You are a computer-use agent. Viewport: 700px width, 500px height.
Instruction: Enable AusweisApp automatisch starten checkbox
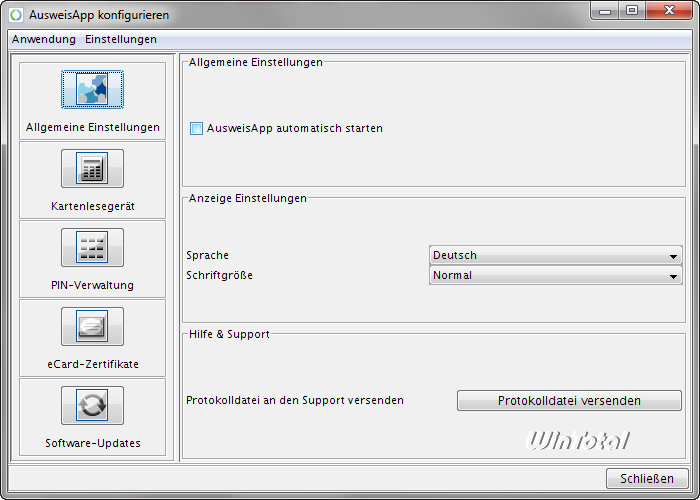(x=196, y=129)
